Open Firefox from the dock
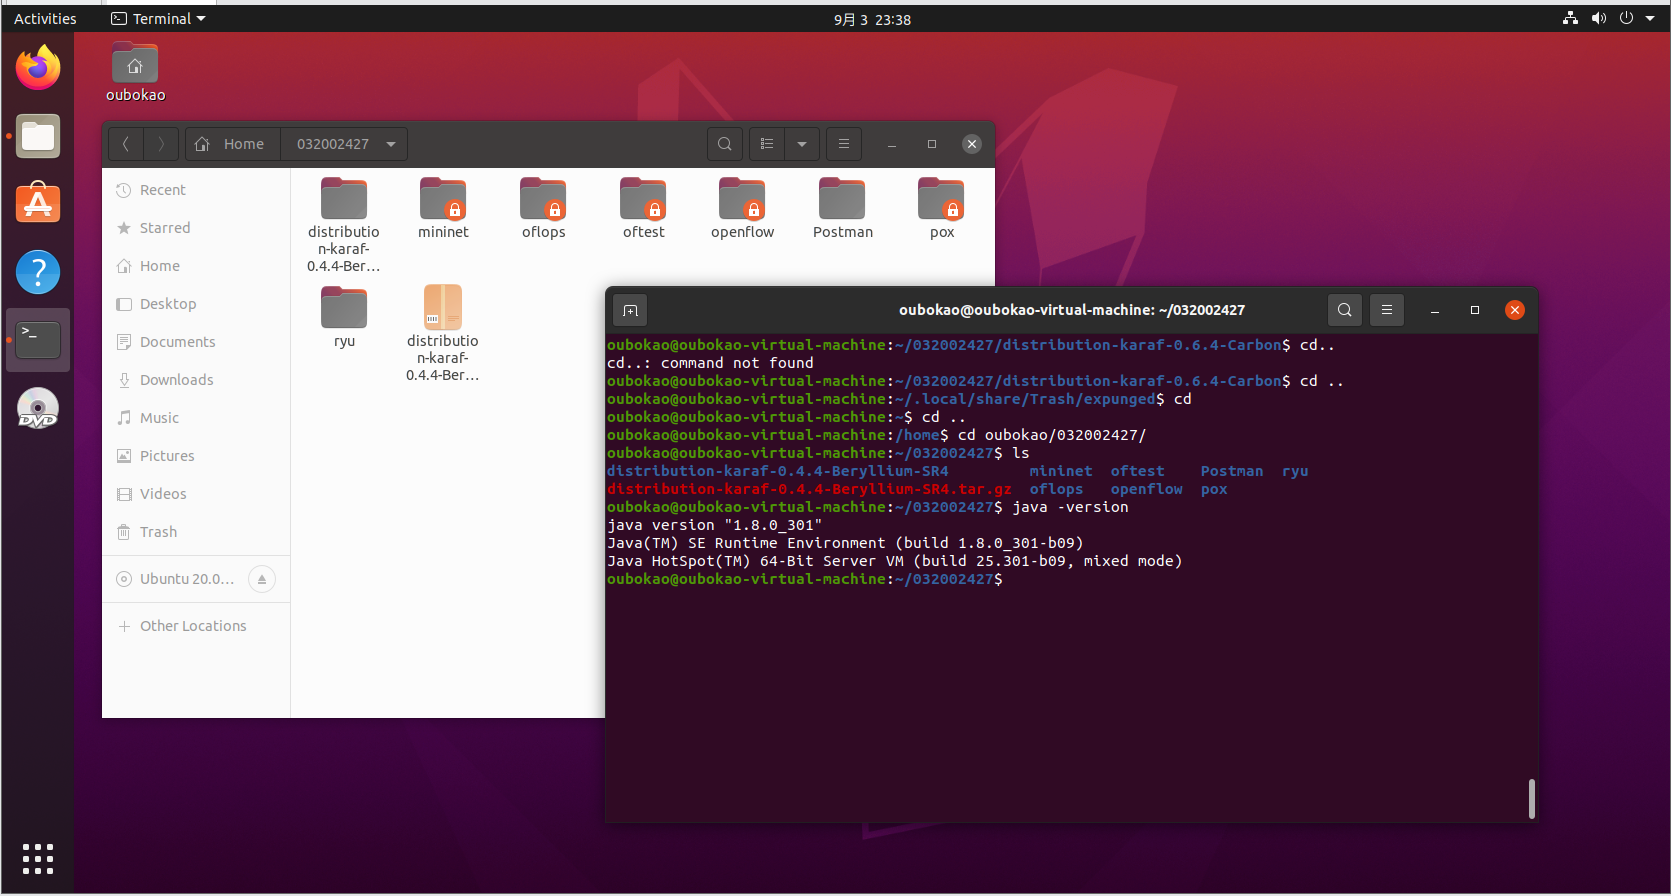 (38, 68)
